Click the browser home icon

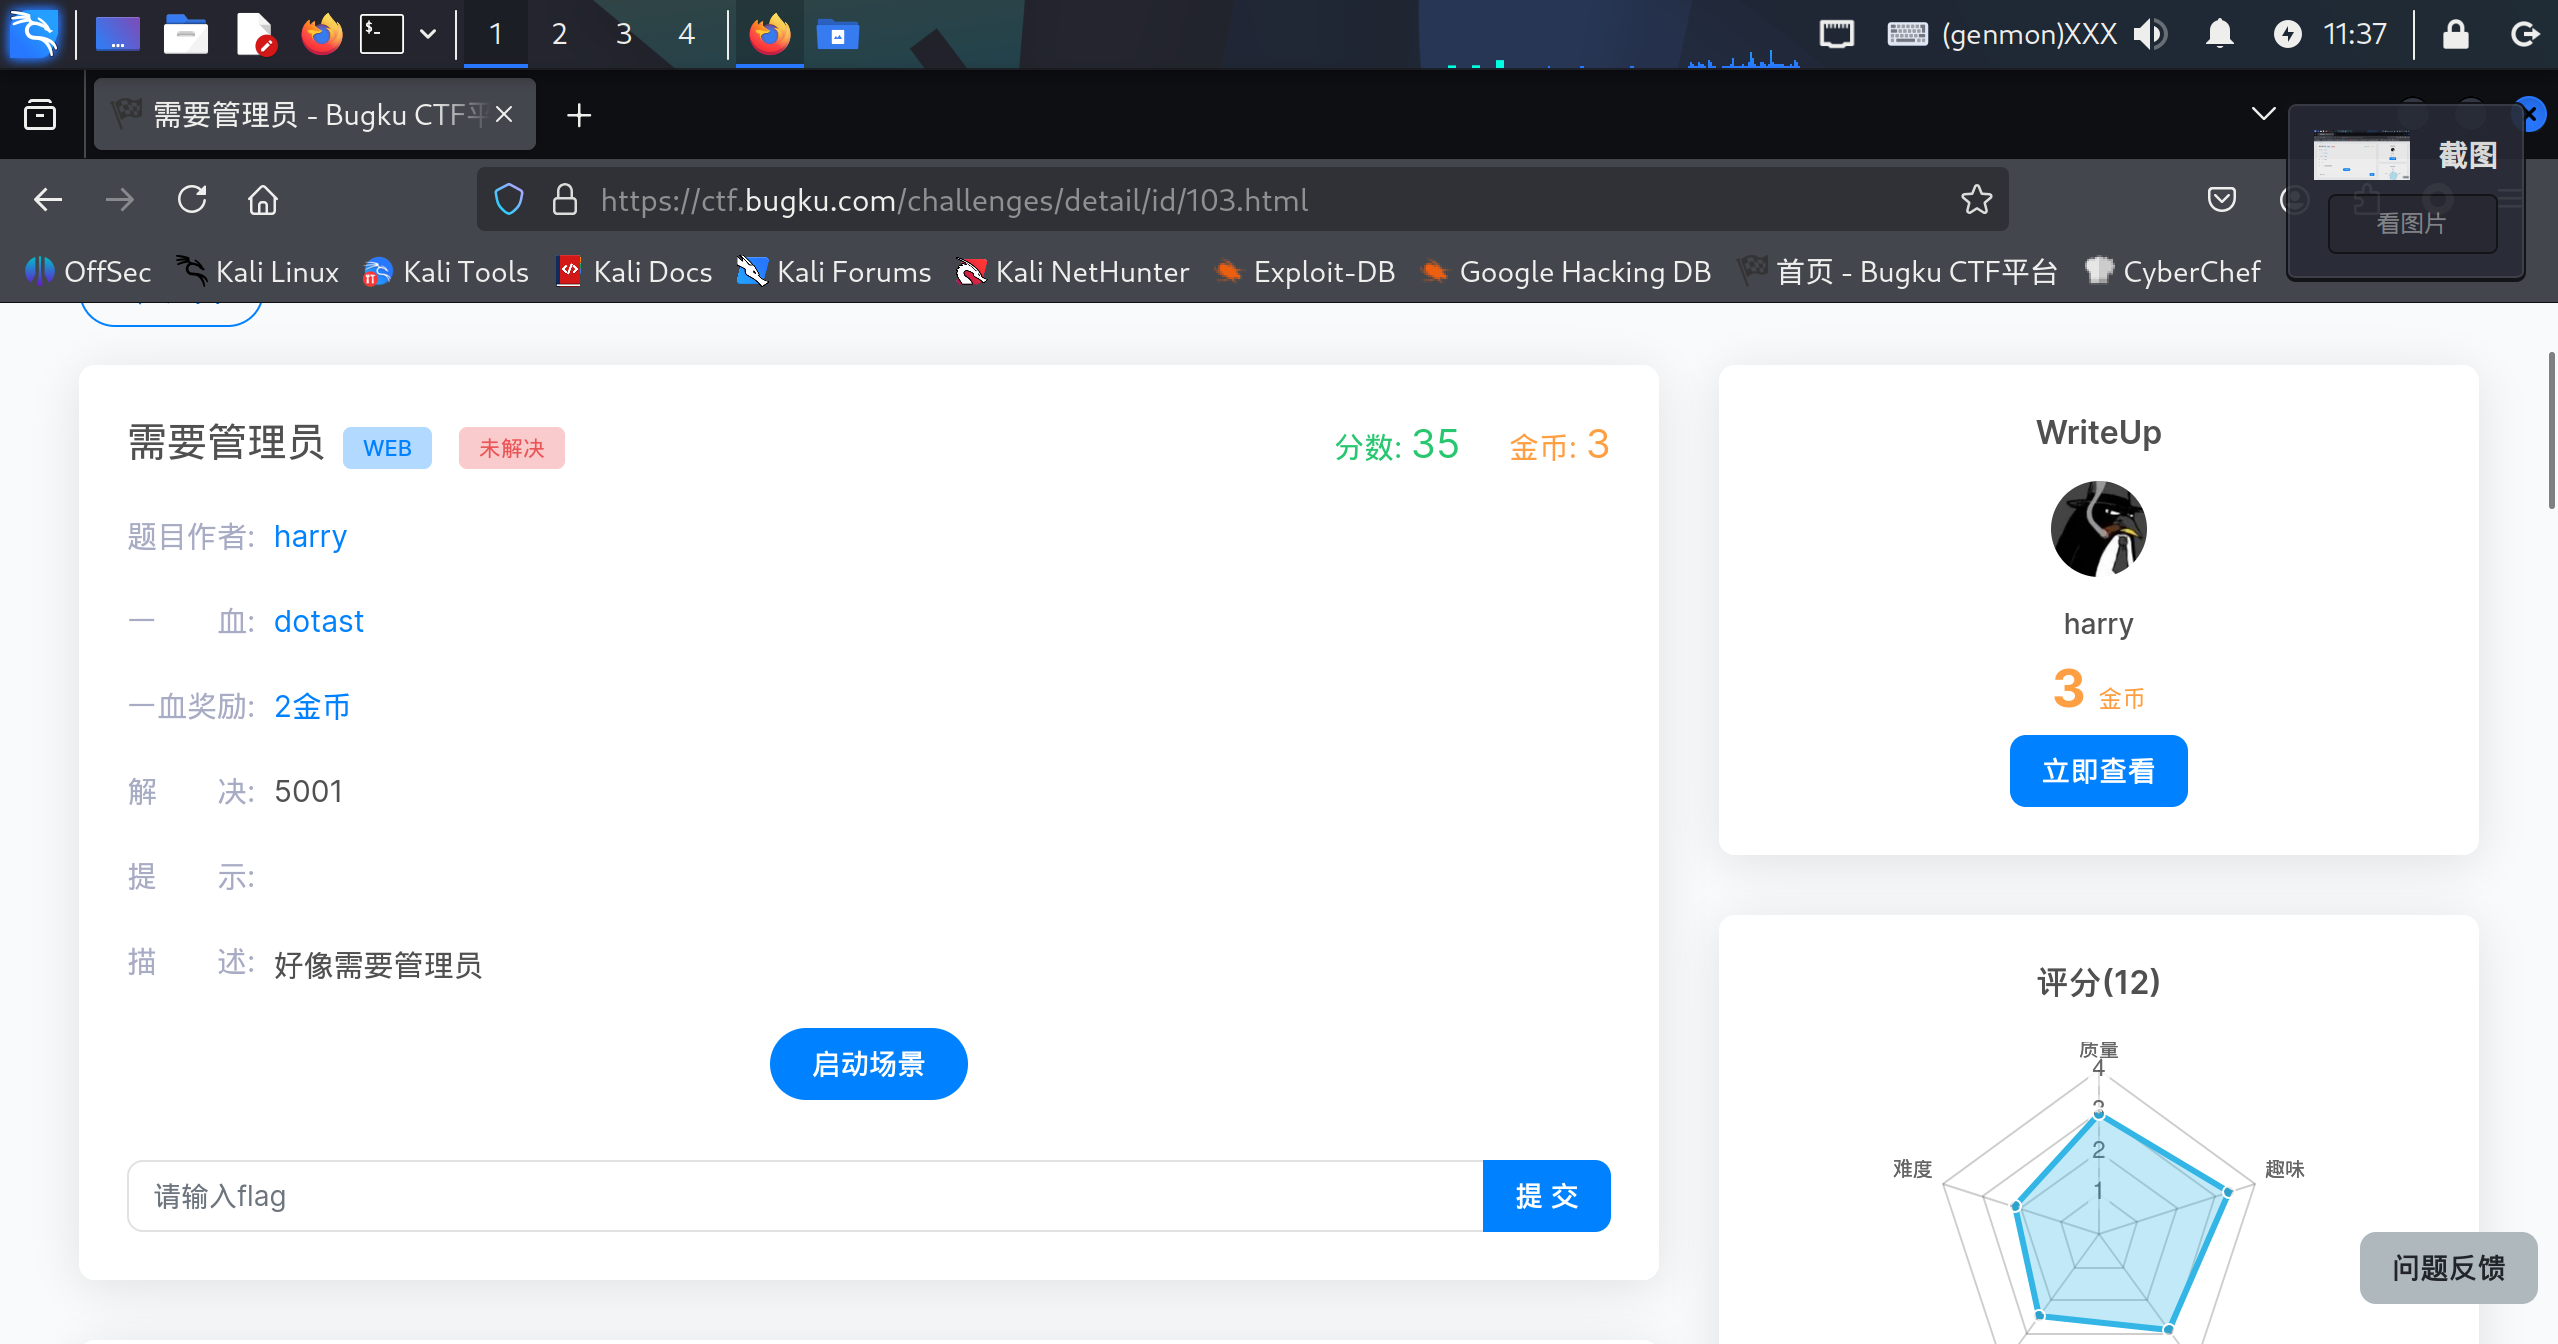(x=263, y=200)
